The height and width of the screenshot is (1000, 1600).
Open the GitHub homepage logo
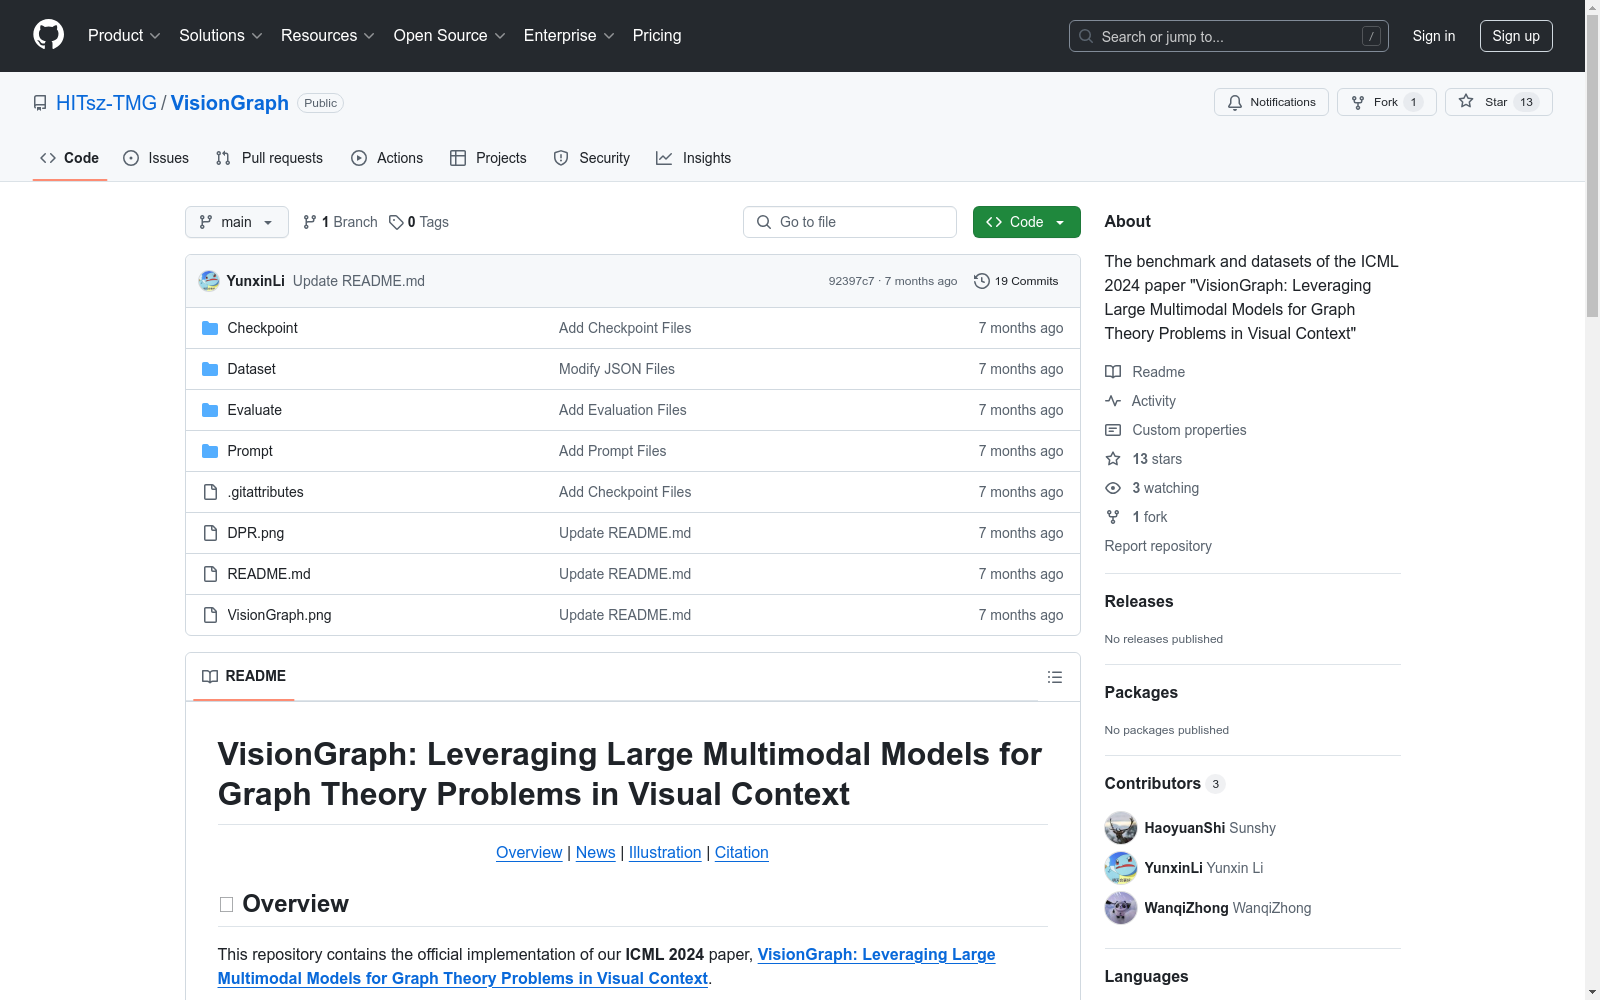pos(48,35)
